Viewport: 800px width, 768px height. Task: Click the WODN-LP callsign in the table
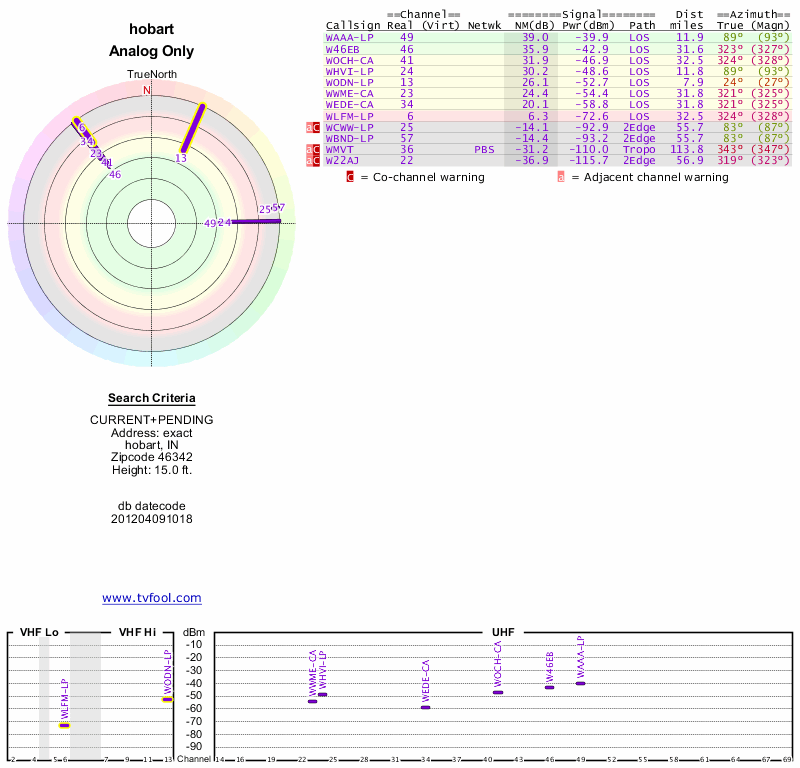click(349, 83)
